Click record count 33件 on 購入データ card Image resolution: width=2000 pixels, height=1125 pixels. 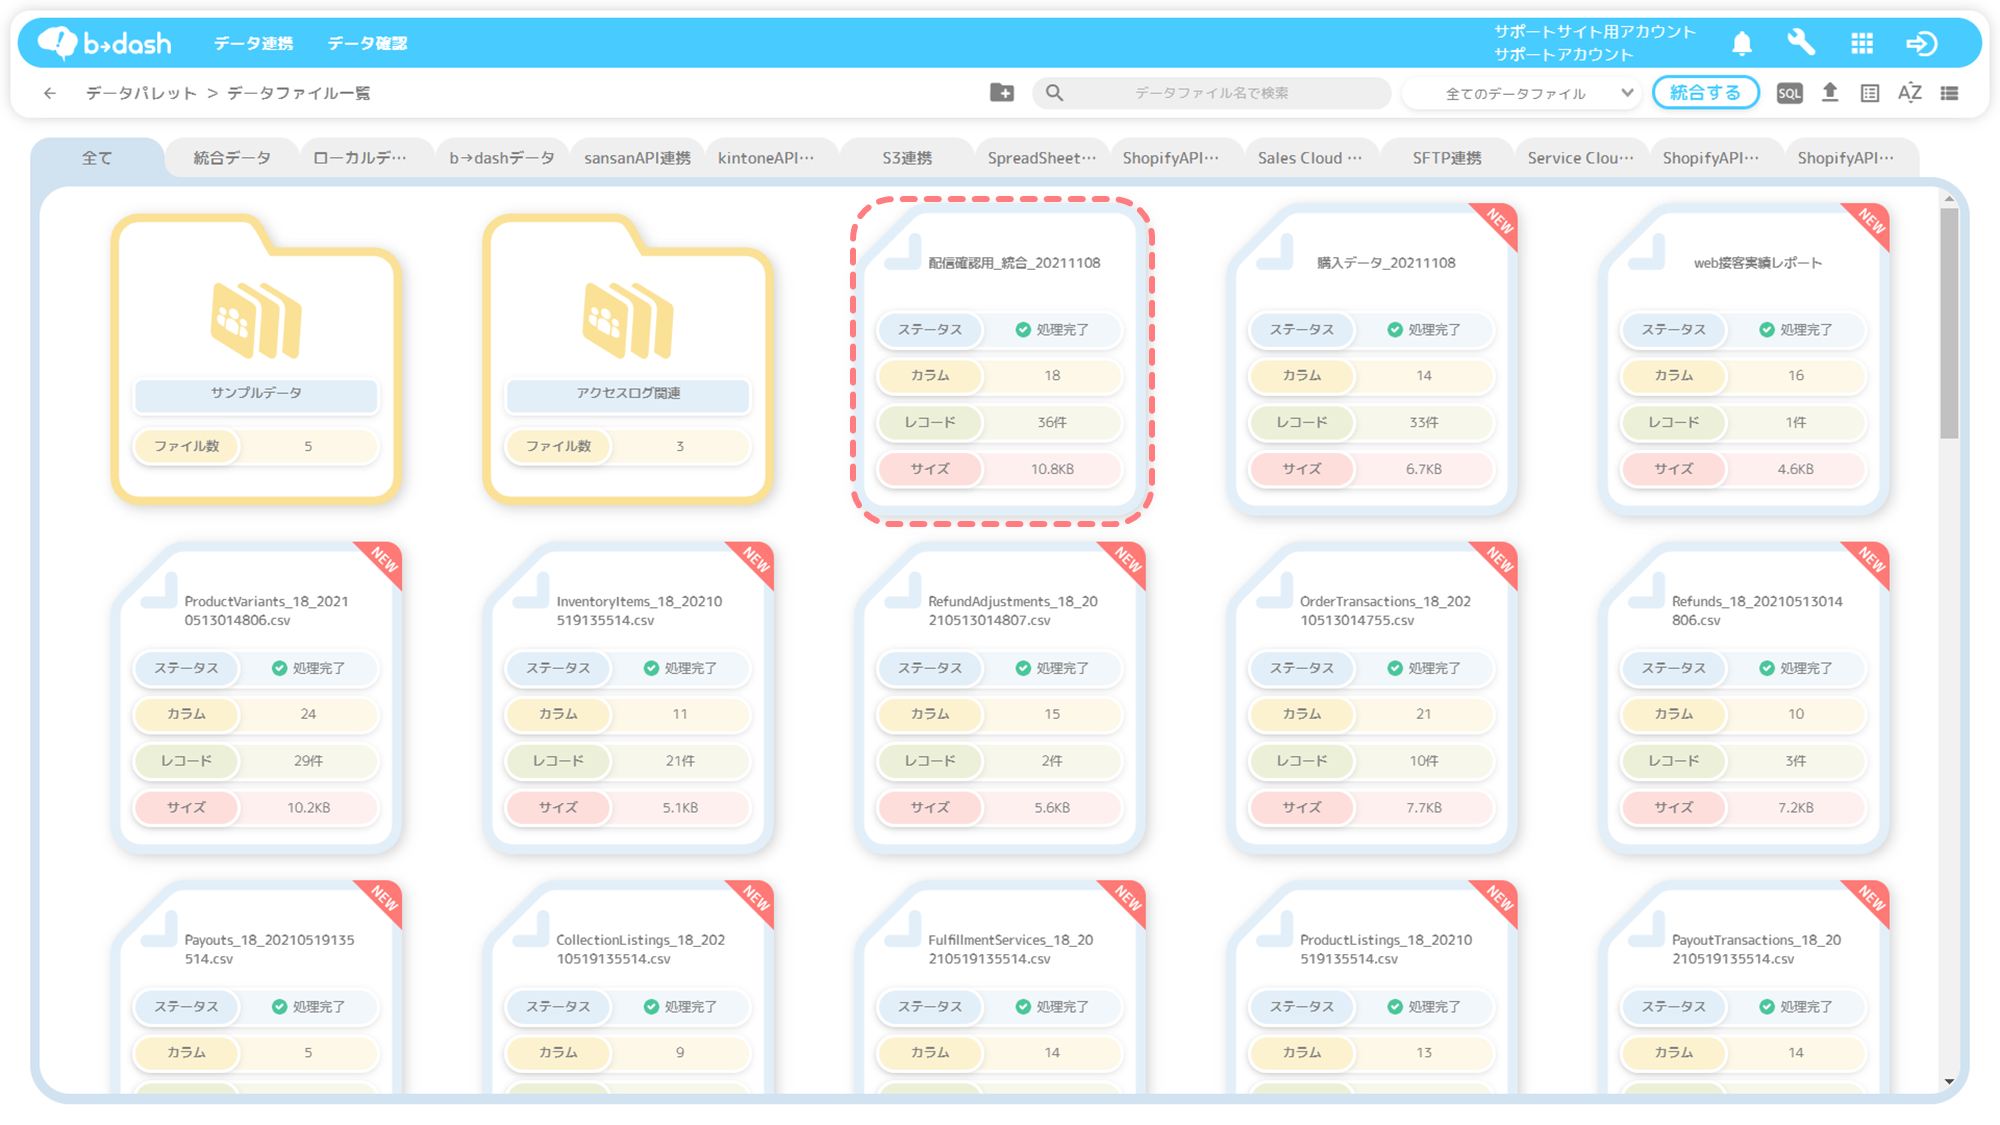tap(1423, 422)
